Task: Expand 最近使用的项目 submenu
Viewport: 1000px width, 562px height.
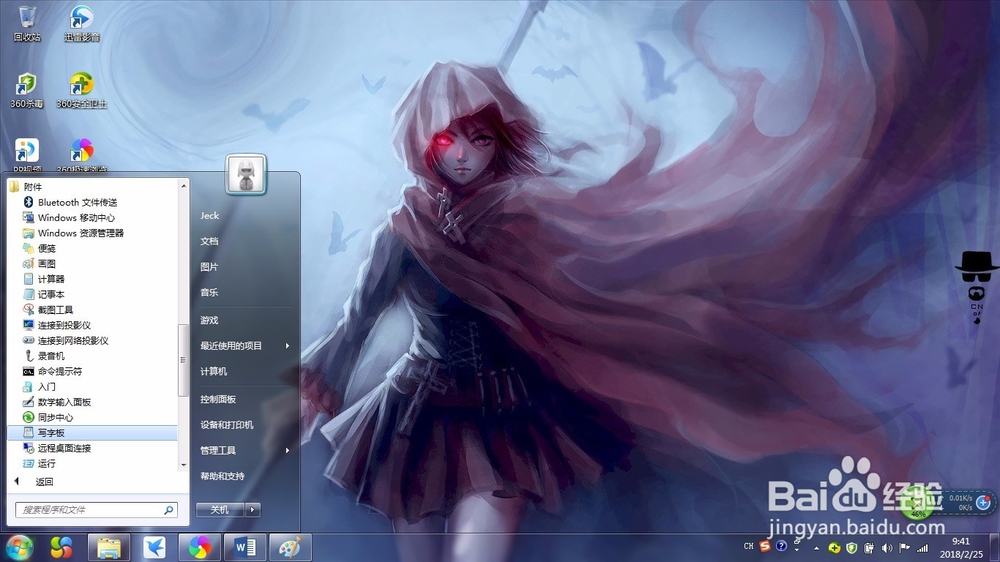Action: (x=246, y=346)
